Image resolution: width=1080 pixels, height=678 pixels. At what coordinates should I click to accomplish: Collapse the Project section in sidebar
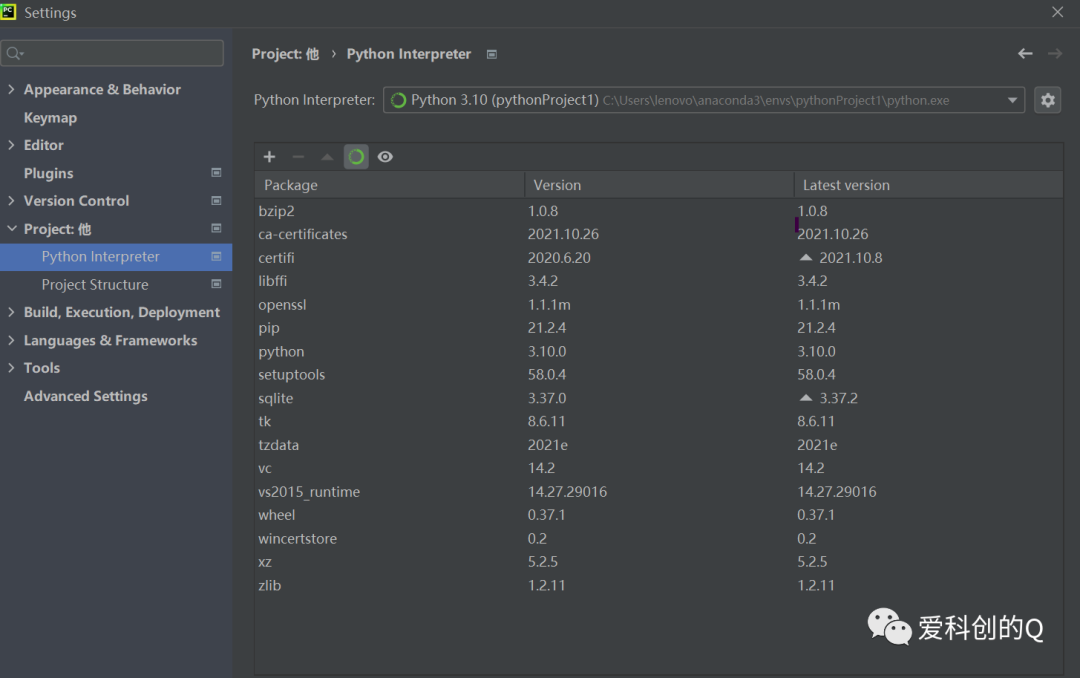[11, 229]
